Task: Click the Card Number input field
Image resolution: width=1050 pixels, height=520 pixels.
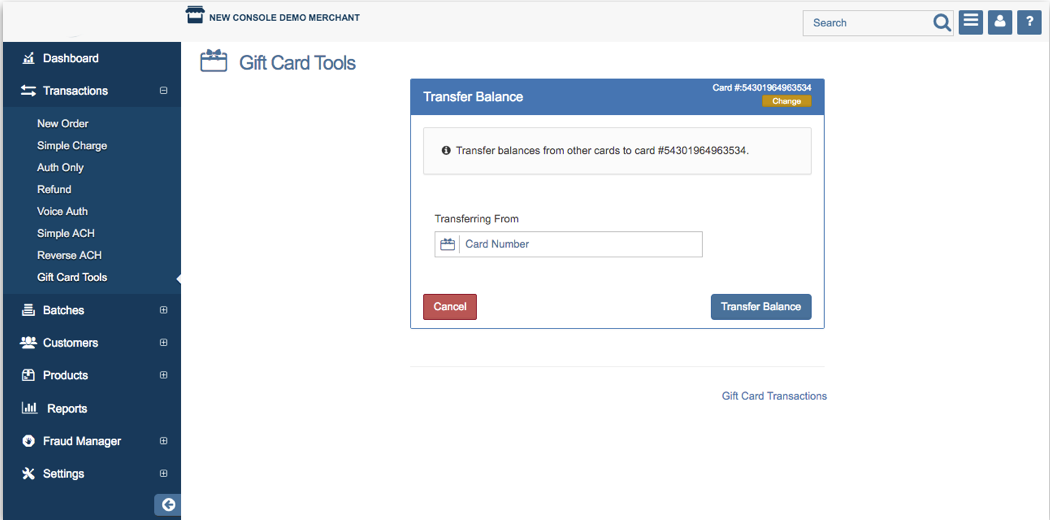Action: pyautogui.click(x=580, y=244)
